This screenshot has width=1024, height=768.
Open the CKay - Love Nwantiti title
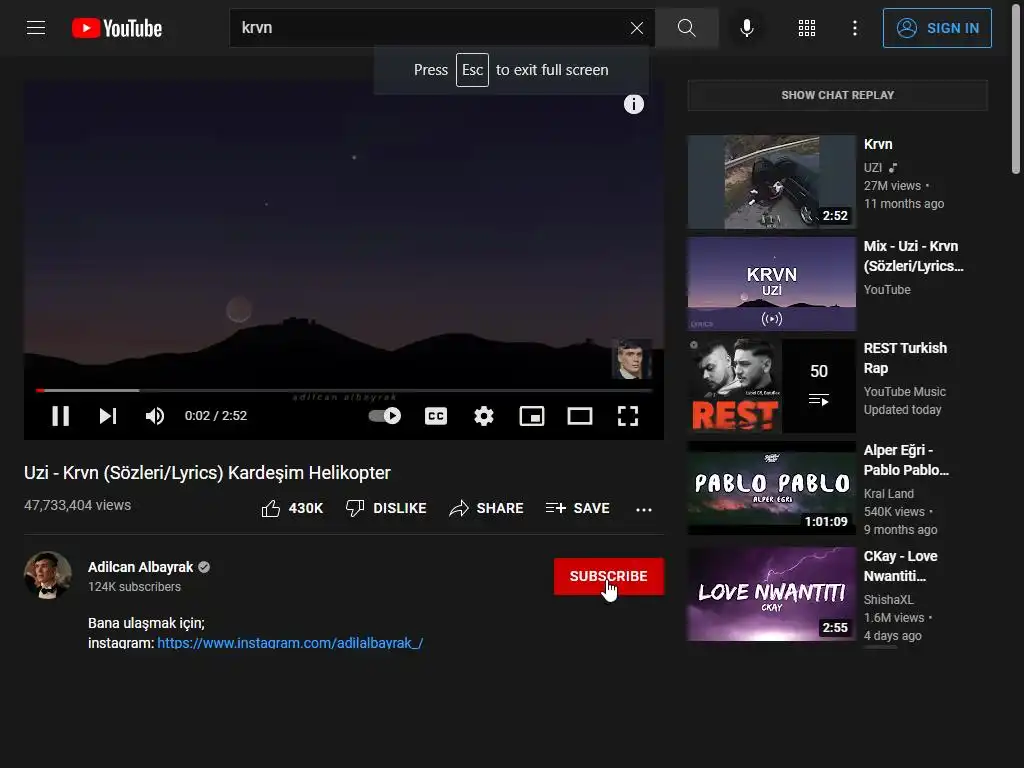coord(901,566)
